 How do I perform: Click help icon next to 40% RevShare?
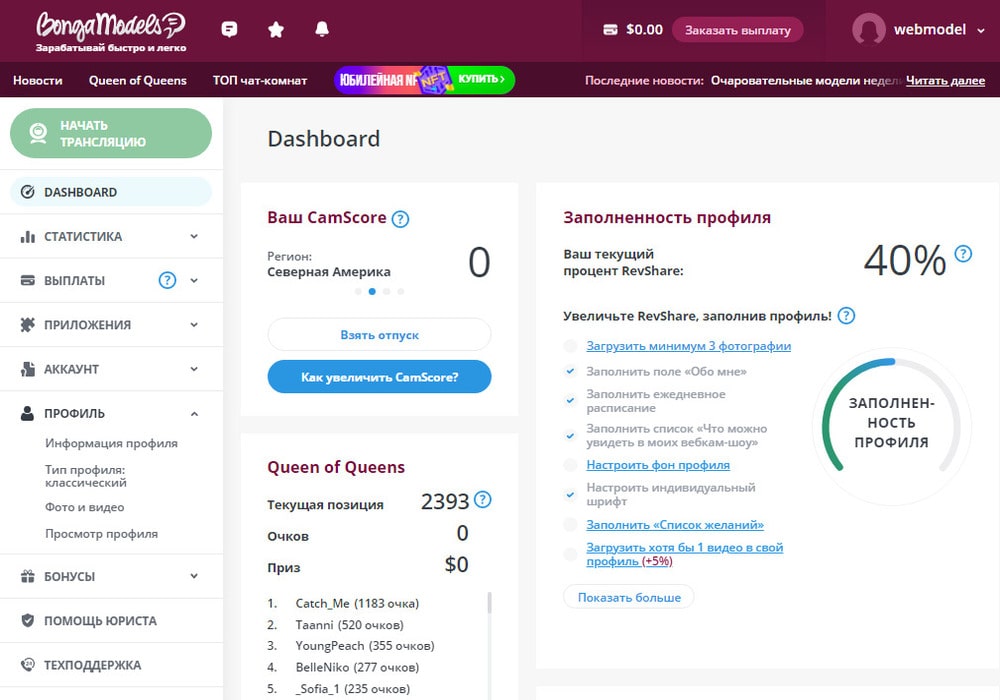click(963, 254)
